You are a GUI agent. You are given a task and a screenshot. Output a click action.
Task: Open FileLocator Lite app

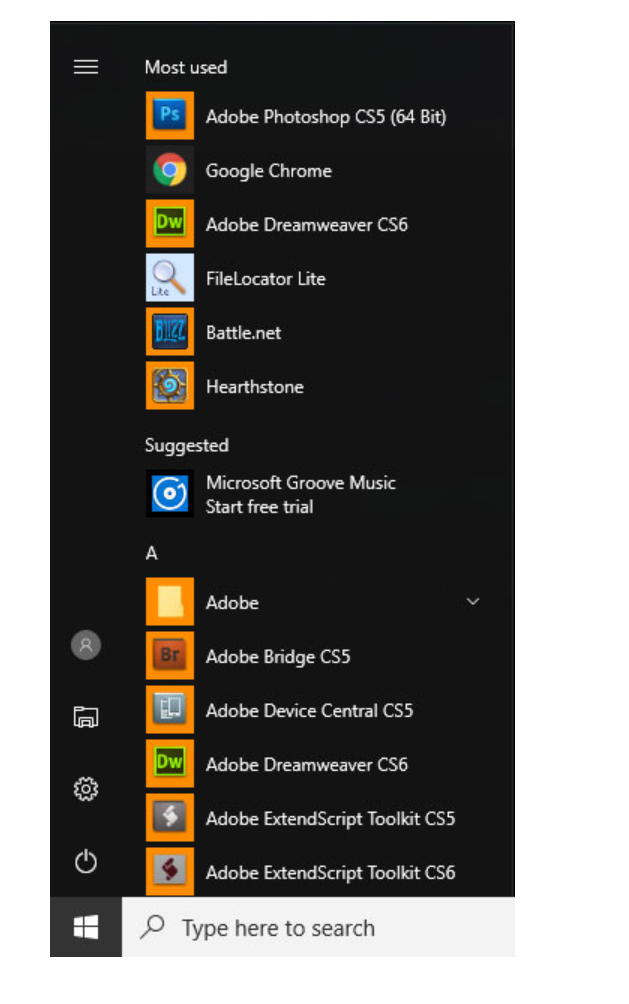pyautogui.click(x=265, y=279)
